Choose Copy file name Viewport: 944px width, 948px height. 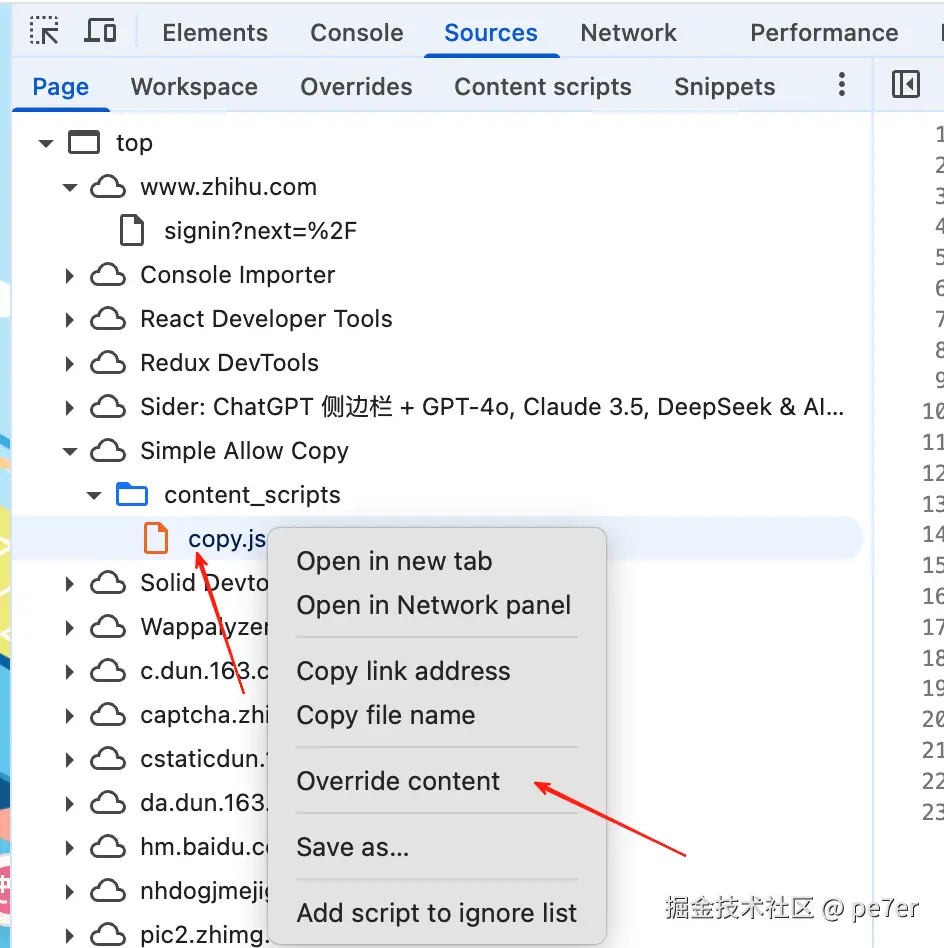tap(386, 715)
